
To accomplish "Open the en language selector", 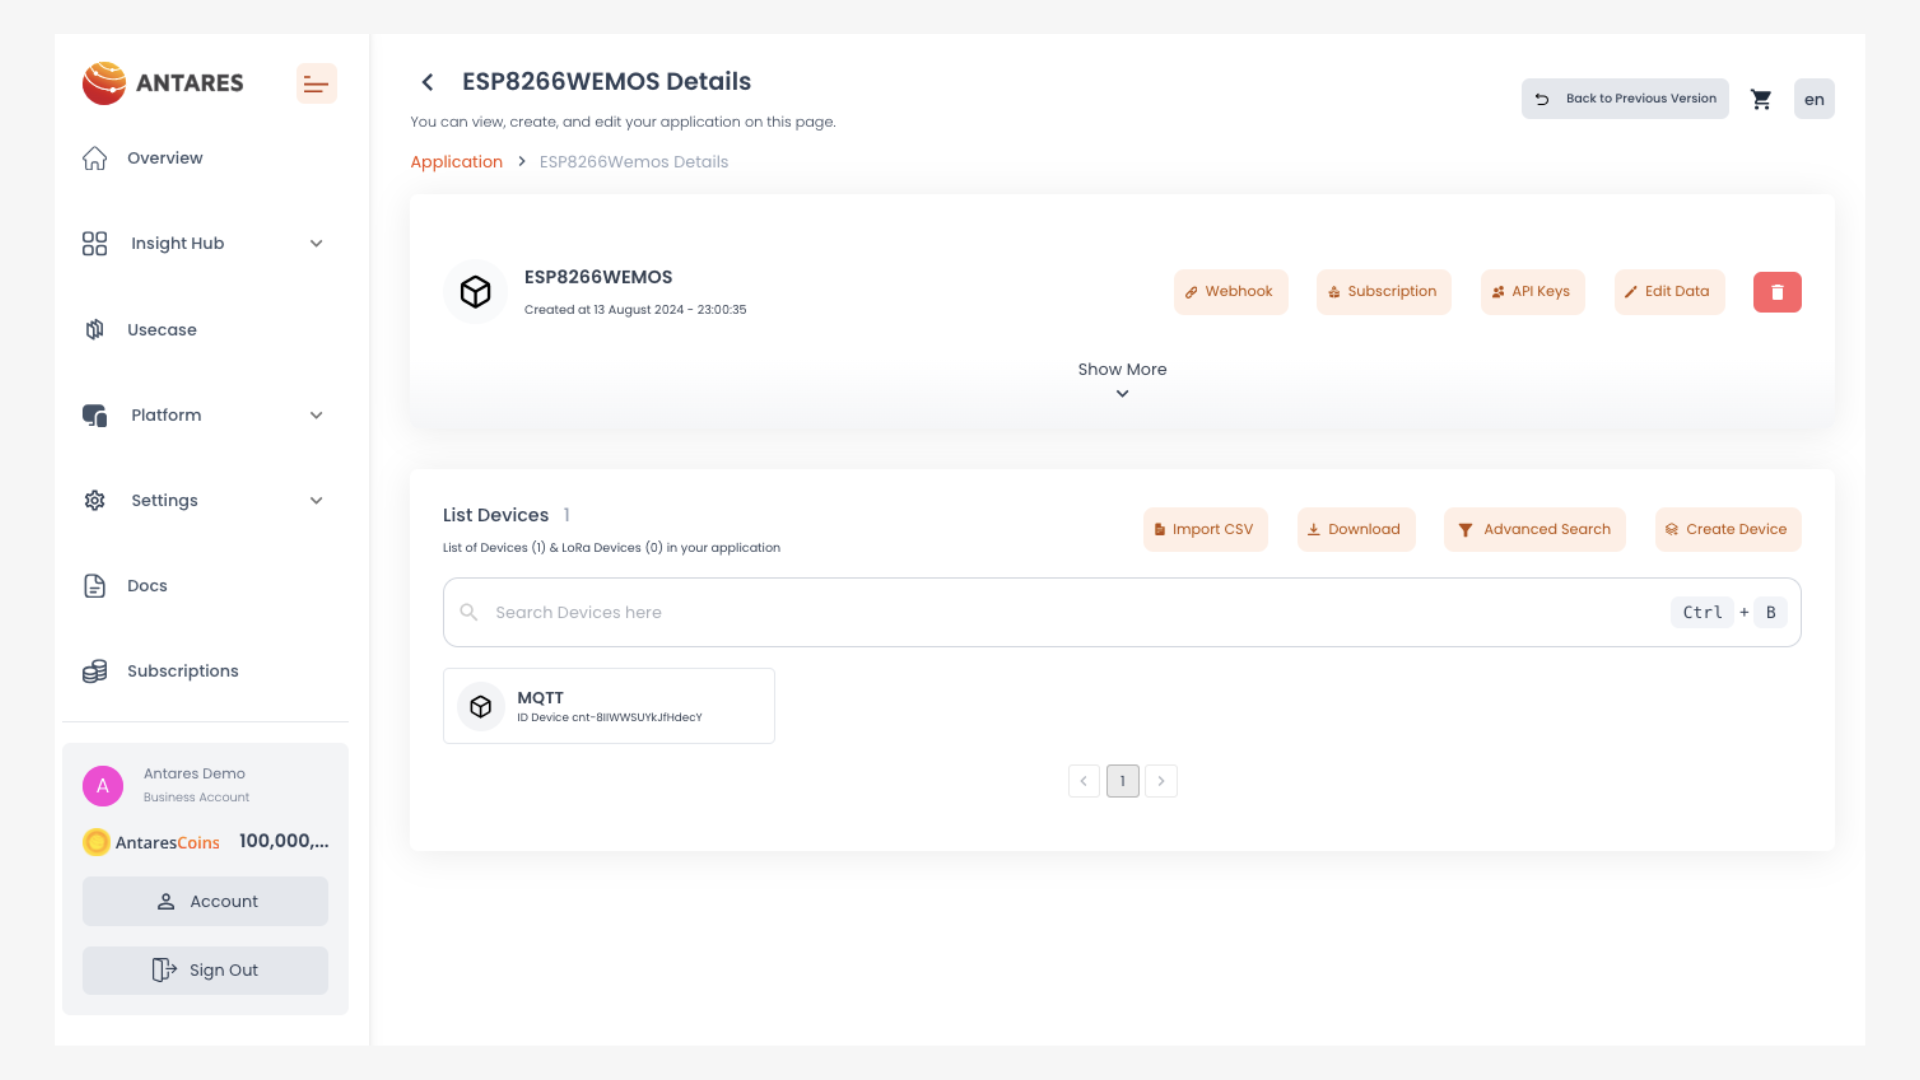I will (x=1814, y=99).
